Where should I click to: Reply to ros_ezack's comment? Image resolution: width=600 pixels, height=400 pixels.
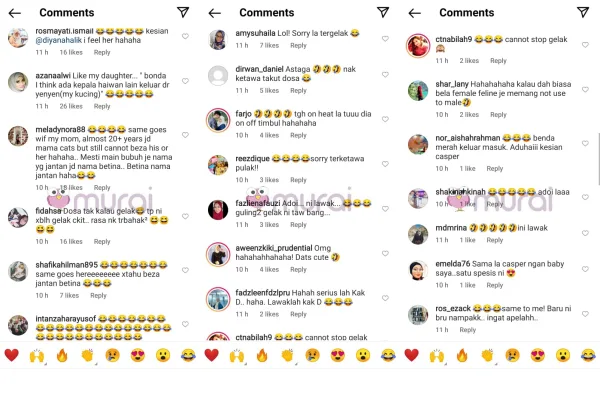468,330
